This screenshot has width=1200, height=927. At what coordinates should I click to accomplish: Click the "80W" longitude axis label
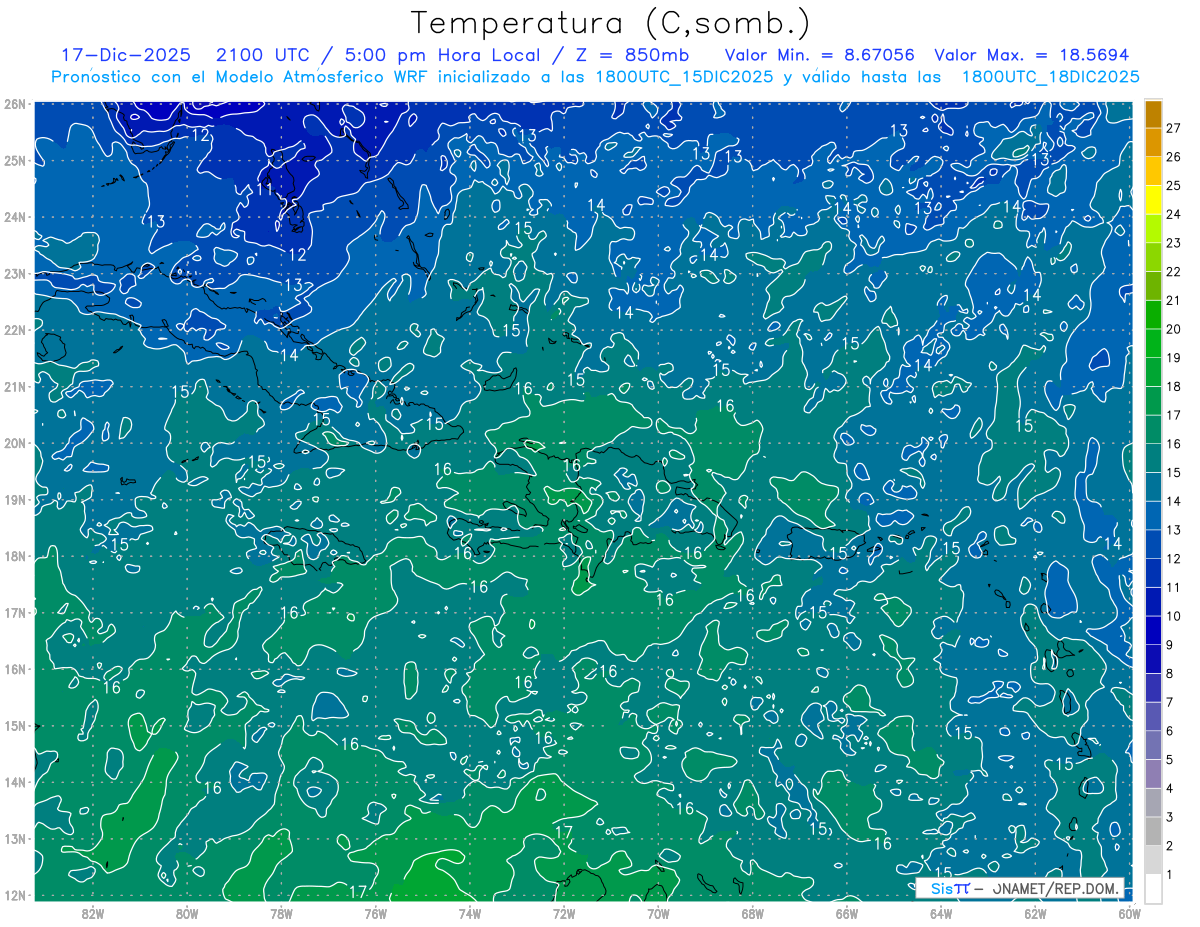click(187, 913)
